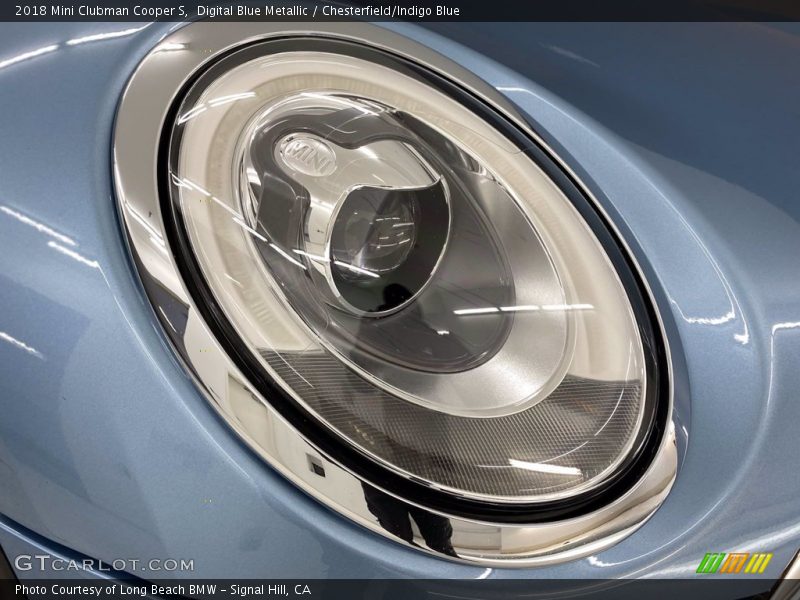Click the '2018 Mini Clubman Cooper S' title text

(101, 11)
